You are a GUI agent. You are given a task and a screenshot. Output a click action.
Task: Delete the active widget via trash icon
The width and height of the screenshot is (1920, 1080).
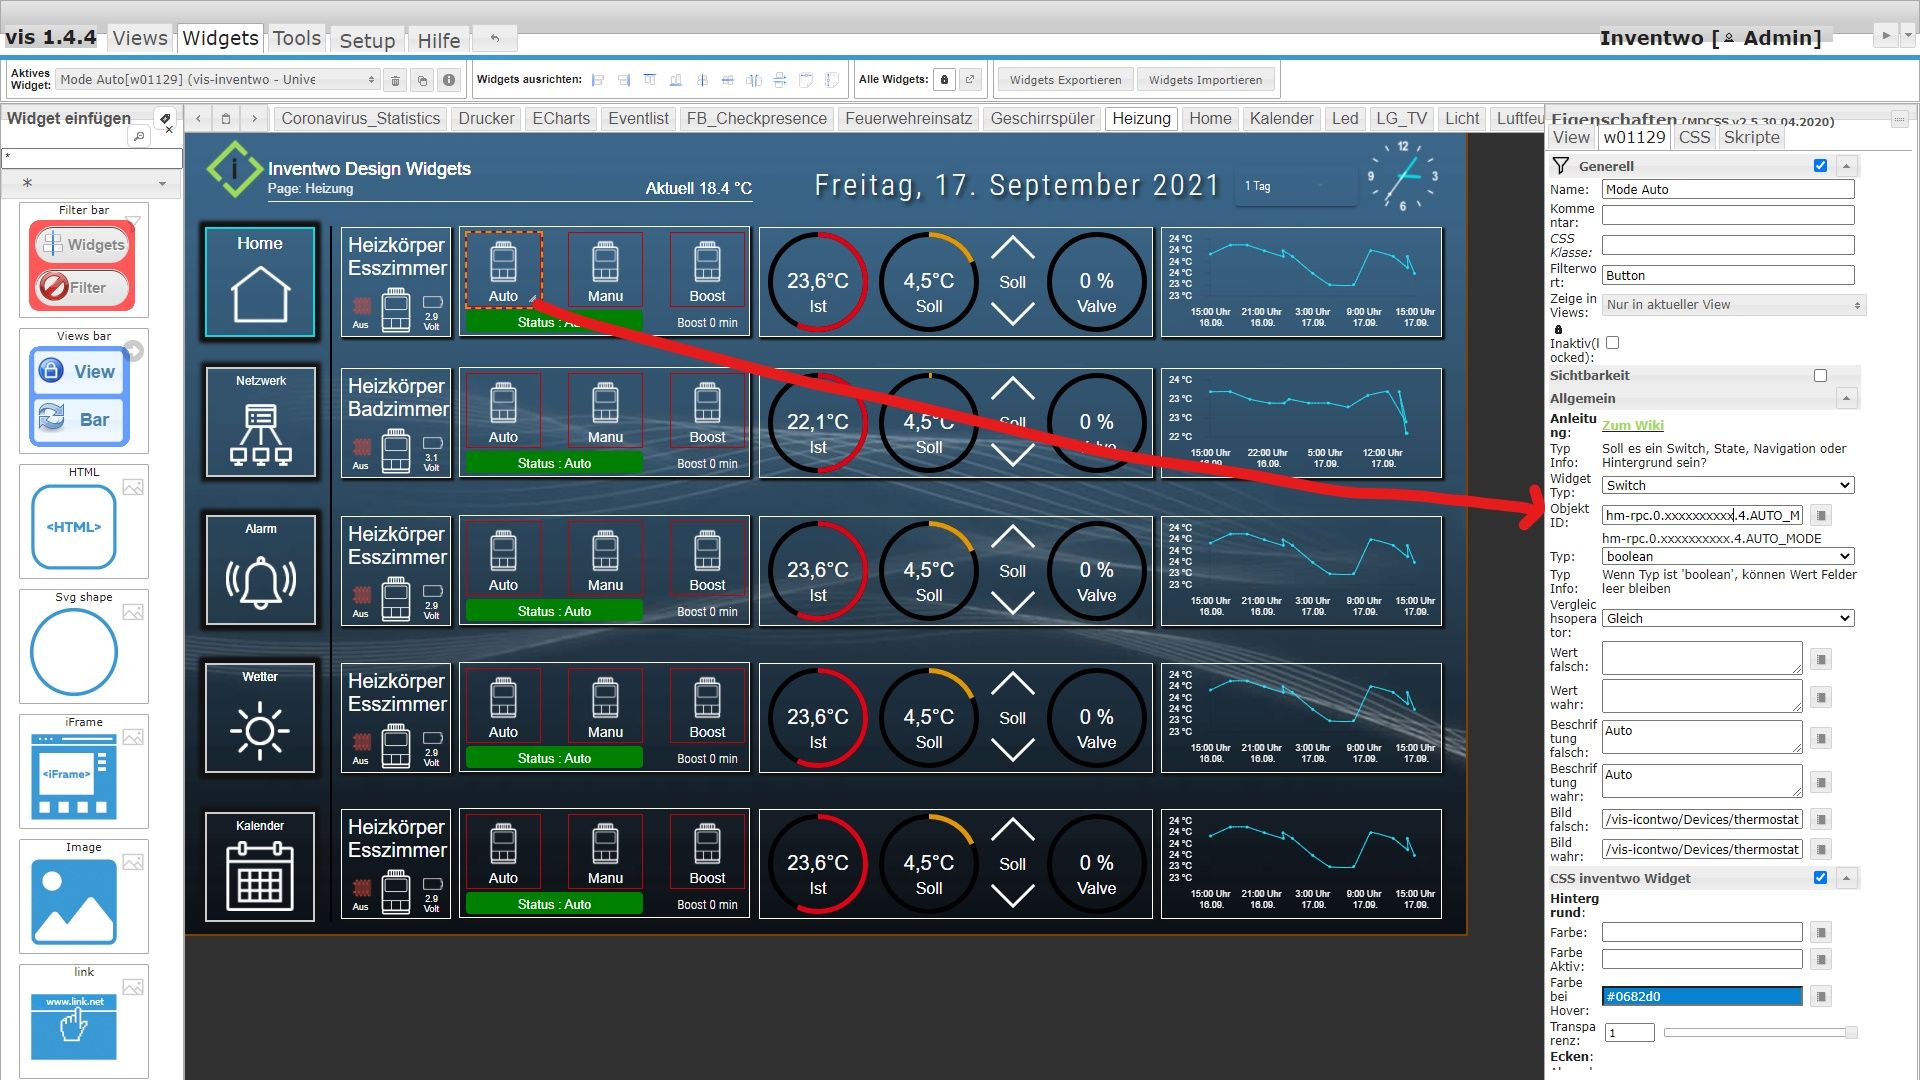click(x=395, y=80)
